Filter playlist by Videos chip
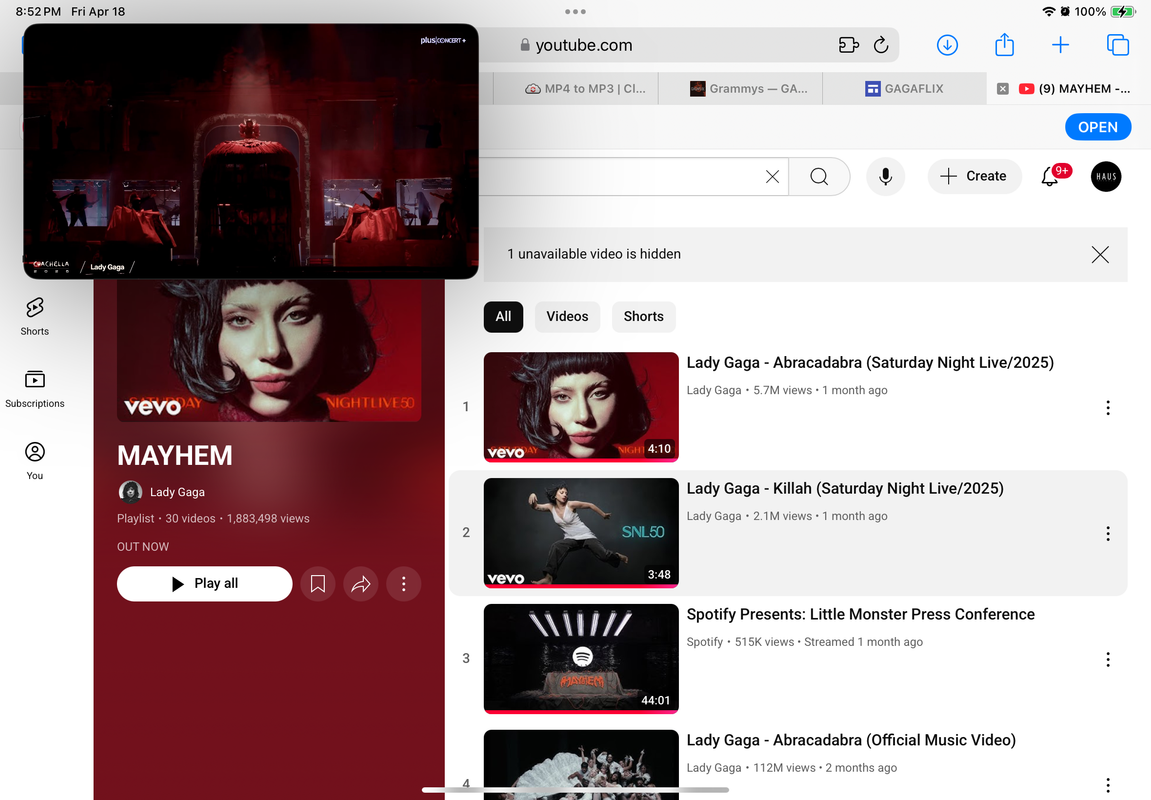Screen dimensions: 1151x800 coord(567,317)
